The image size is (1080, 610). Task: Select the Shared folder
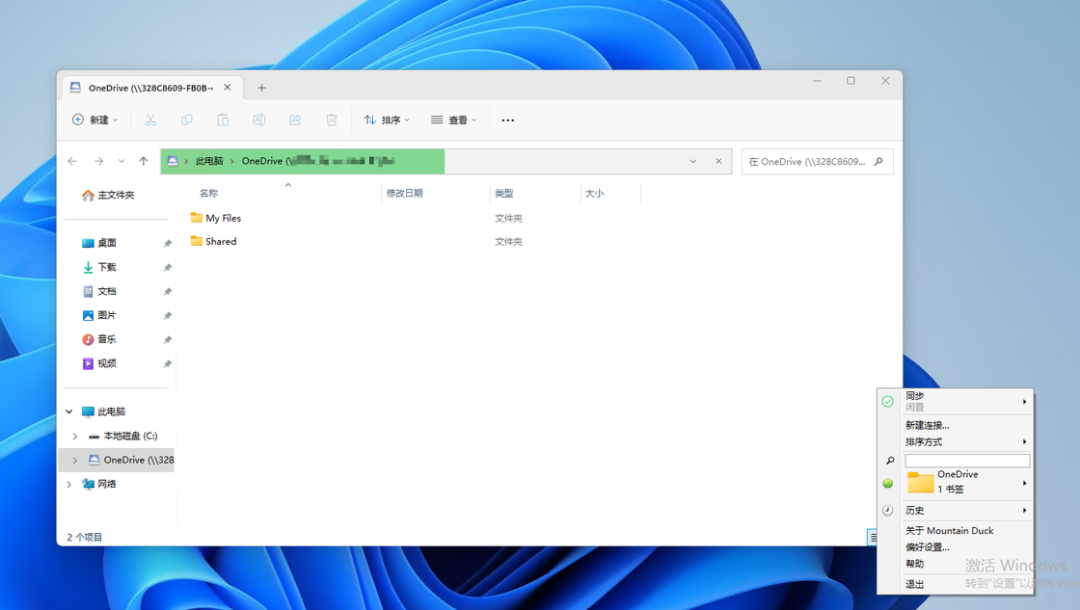214,242
